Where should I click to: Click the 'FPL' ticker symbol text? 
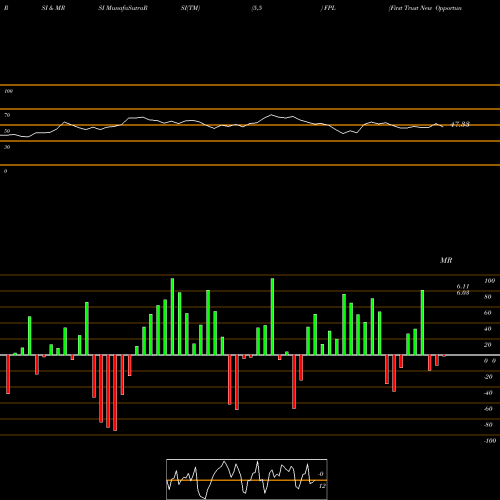click(x=330, y=8)
